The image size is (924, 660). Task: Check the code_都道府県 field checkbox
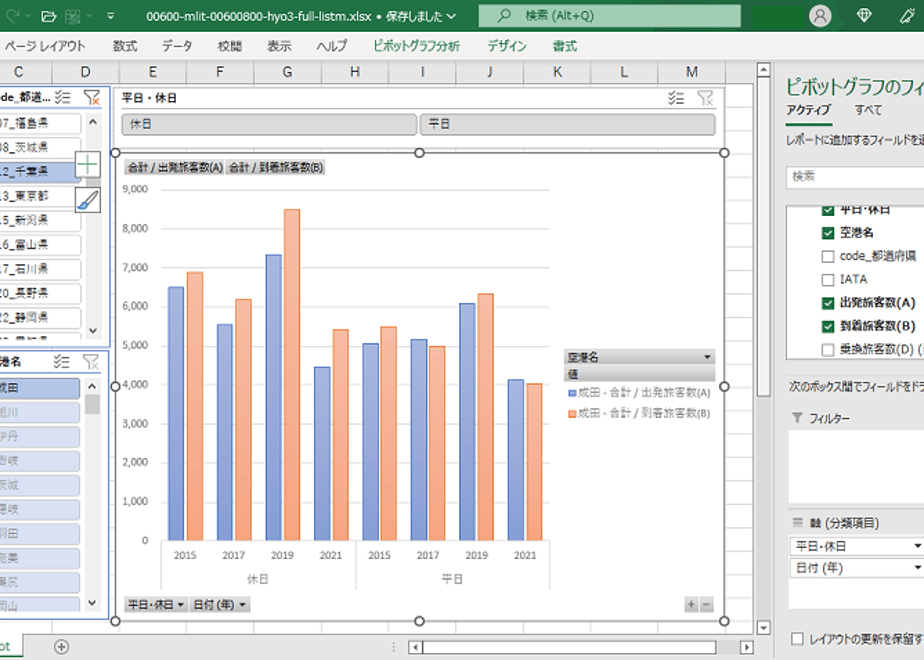point(828,256)
